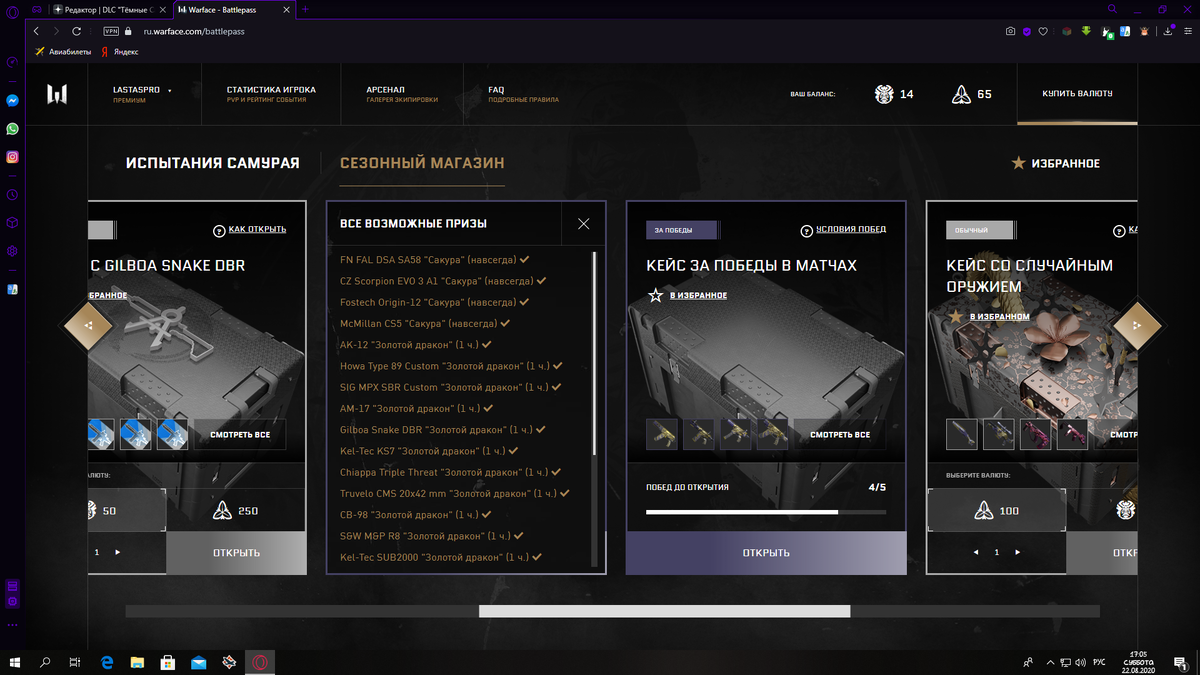Increase Gilboa case quantity with right arrow
The height and width of the screenshot is (675, 1200).
tap(117, 552)
